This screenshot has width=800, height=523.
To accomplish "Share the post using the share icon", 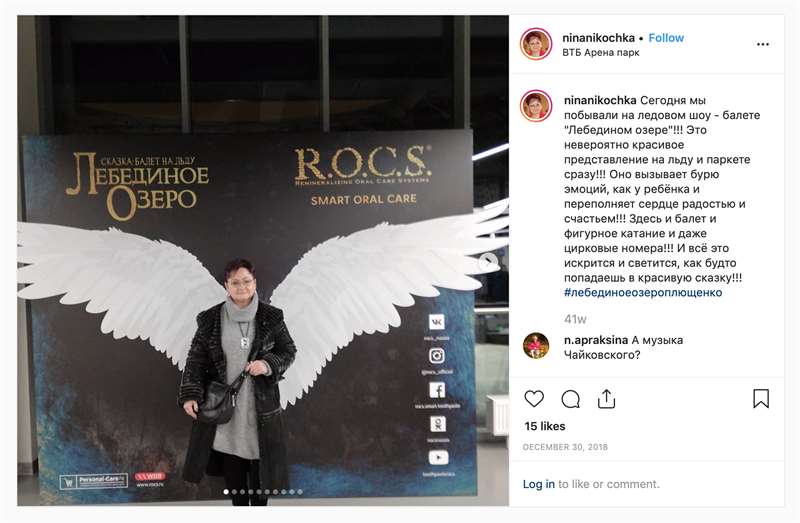I will (606, 399).
